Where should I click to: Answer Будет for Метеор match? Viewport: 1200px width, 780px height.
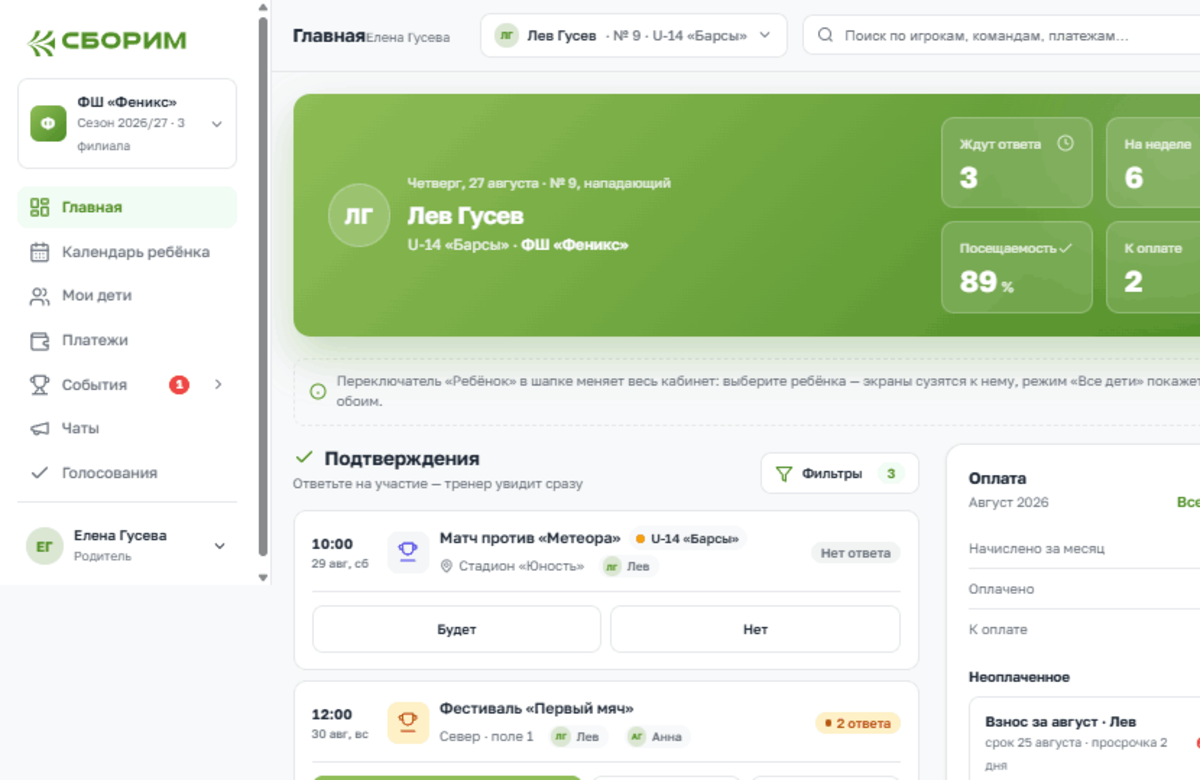(457, 629)
